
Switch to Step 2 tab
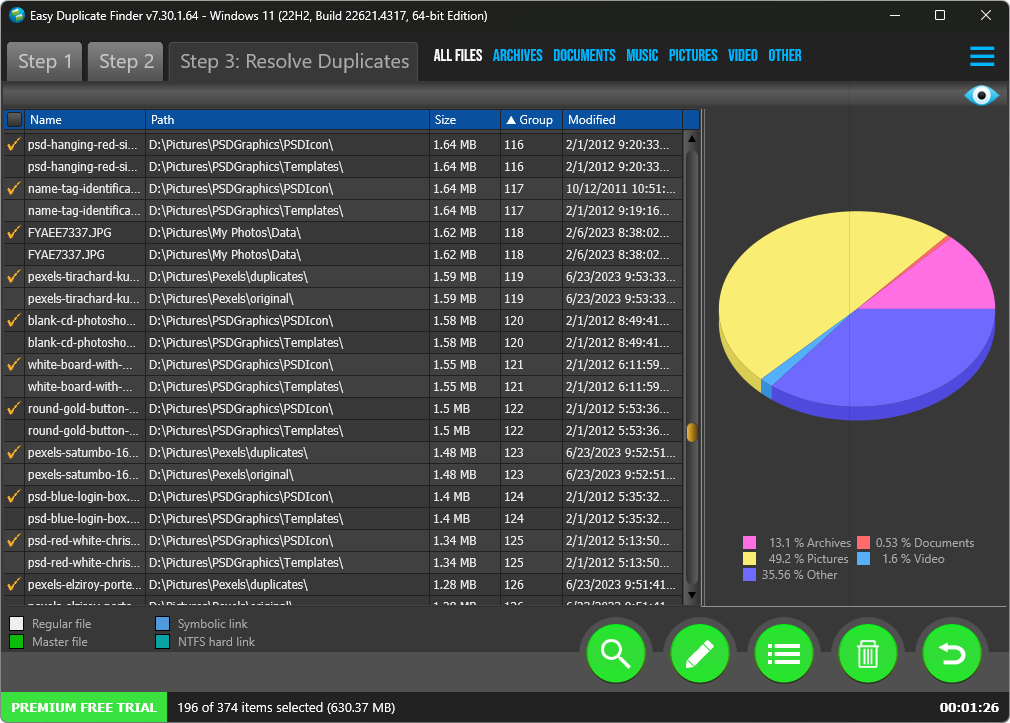tap(126, 61)
